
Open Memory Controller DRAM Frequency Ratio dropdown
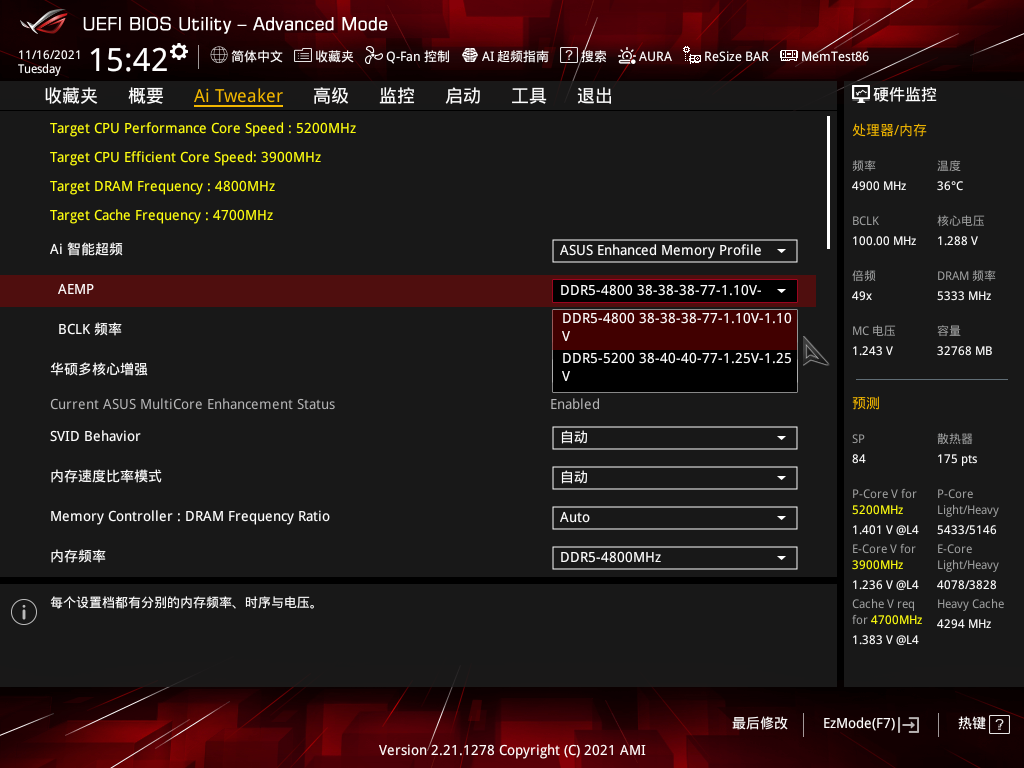675,518
